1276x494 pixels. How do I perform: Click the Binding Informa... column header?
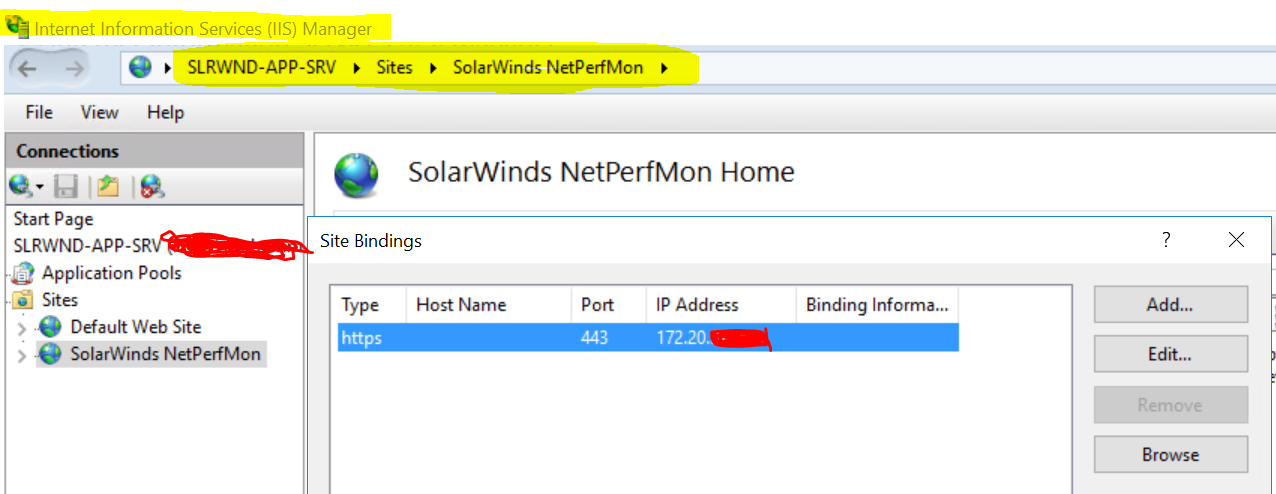tap(877, 305)
